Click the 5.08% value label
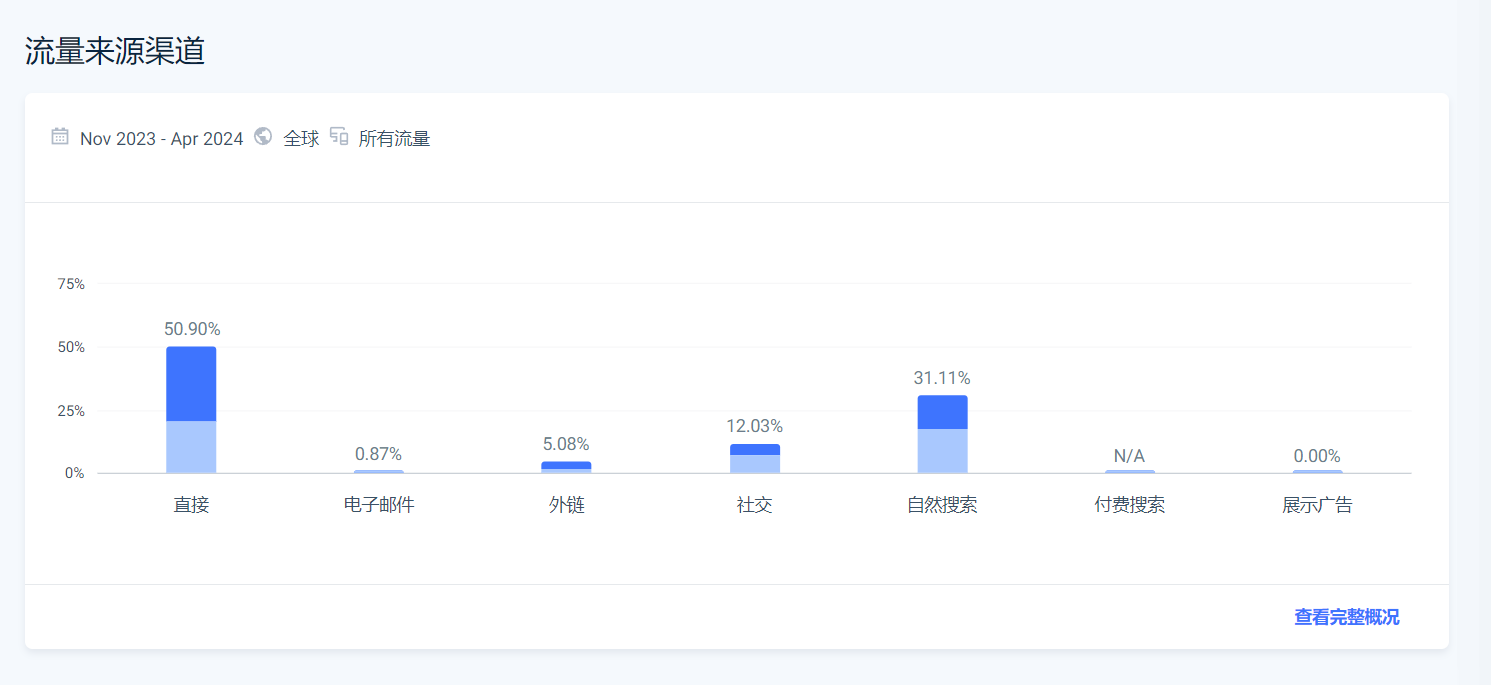Image resolution: width=1491 pixels, height=685 pixels. click(566, 444)
